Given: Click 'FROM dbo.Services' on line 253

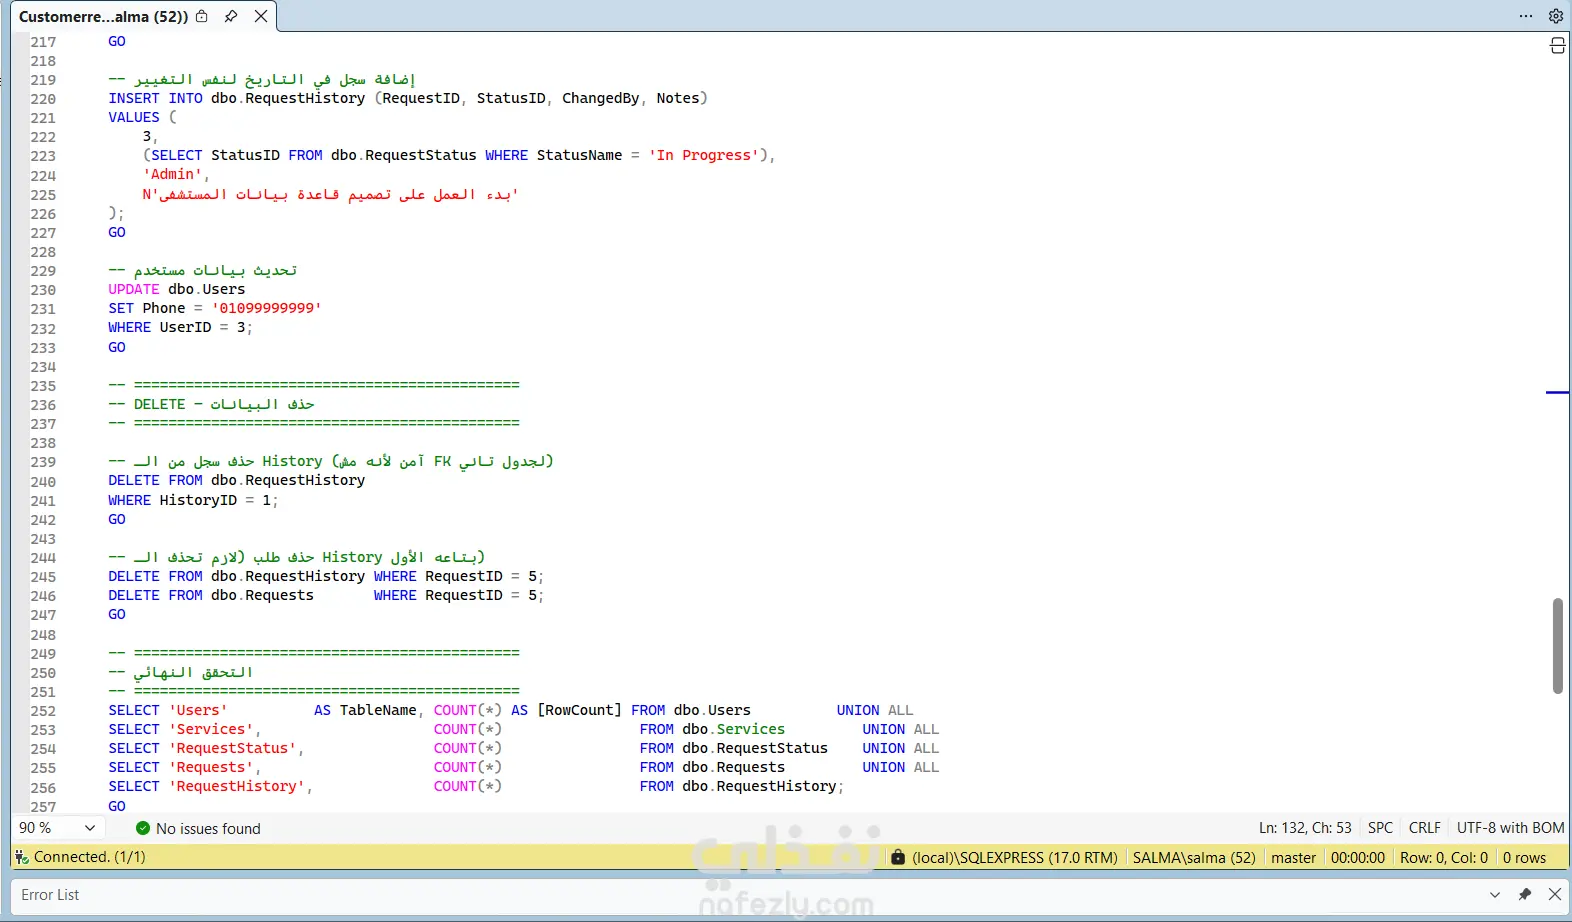Looking at the screenshot, I should [x=712, y=729].
